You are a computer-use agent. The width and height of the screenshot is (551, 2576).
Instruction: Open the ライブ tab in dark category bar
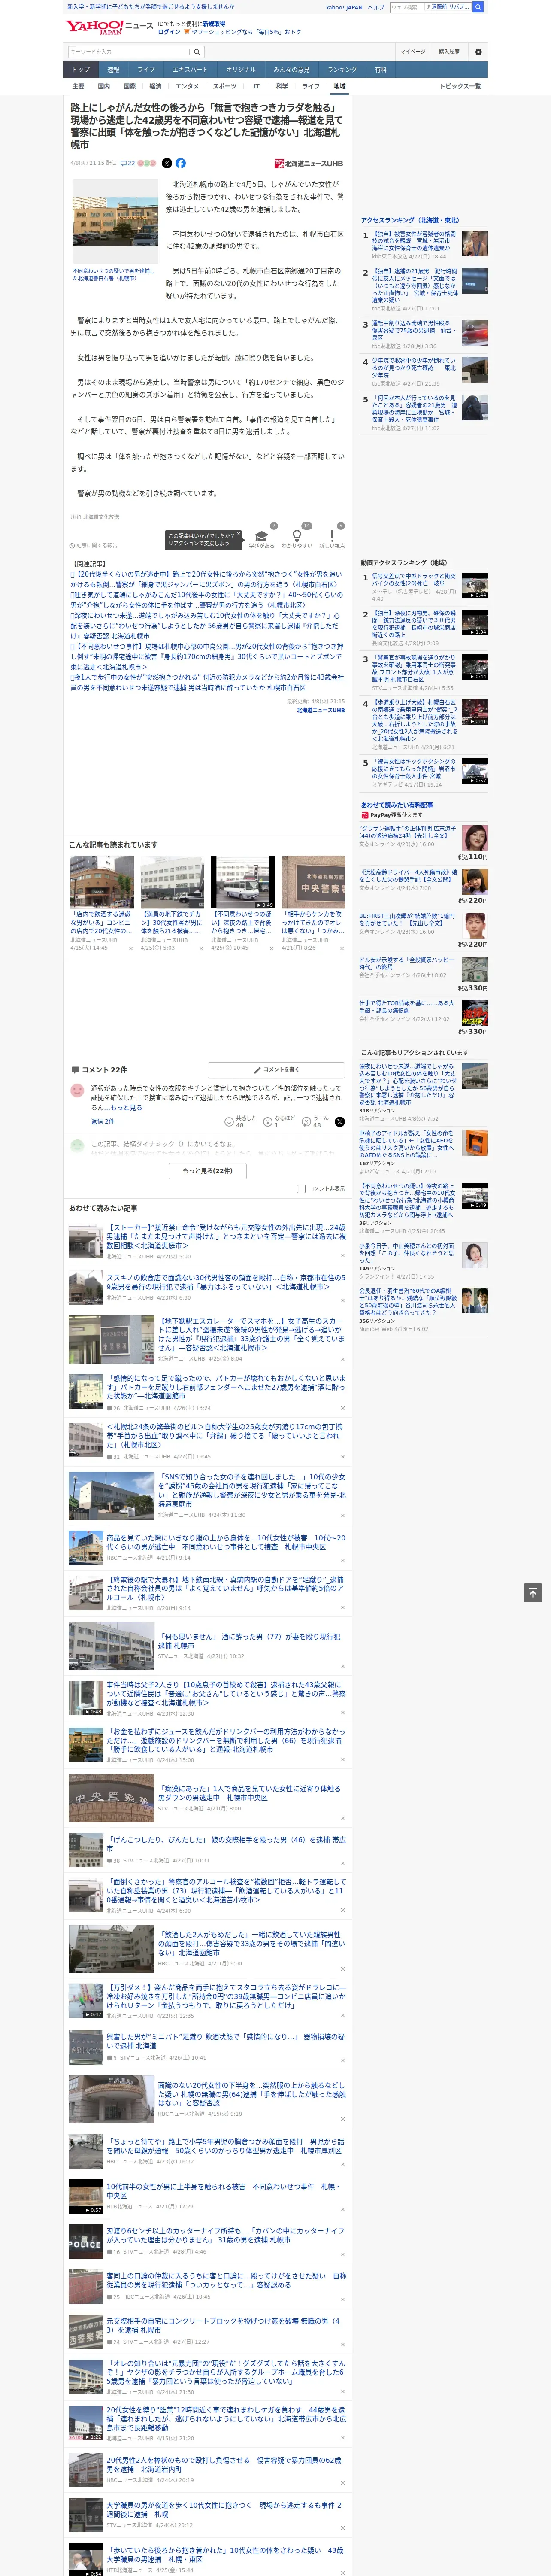[146, 70]
